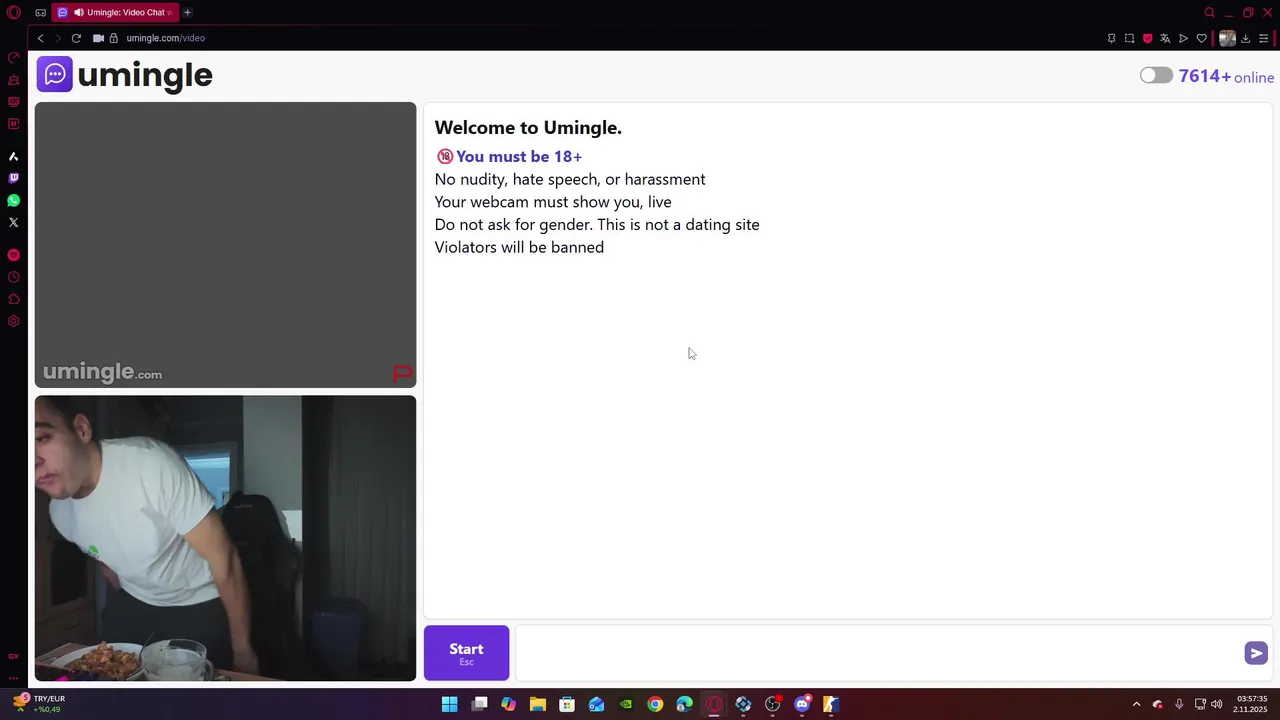Open File Explorer from taskbar
The height and width of the screenshot is (720, 1280).
click(x=538, y=704)
